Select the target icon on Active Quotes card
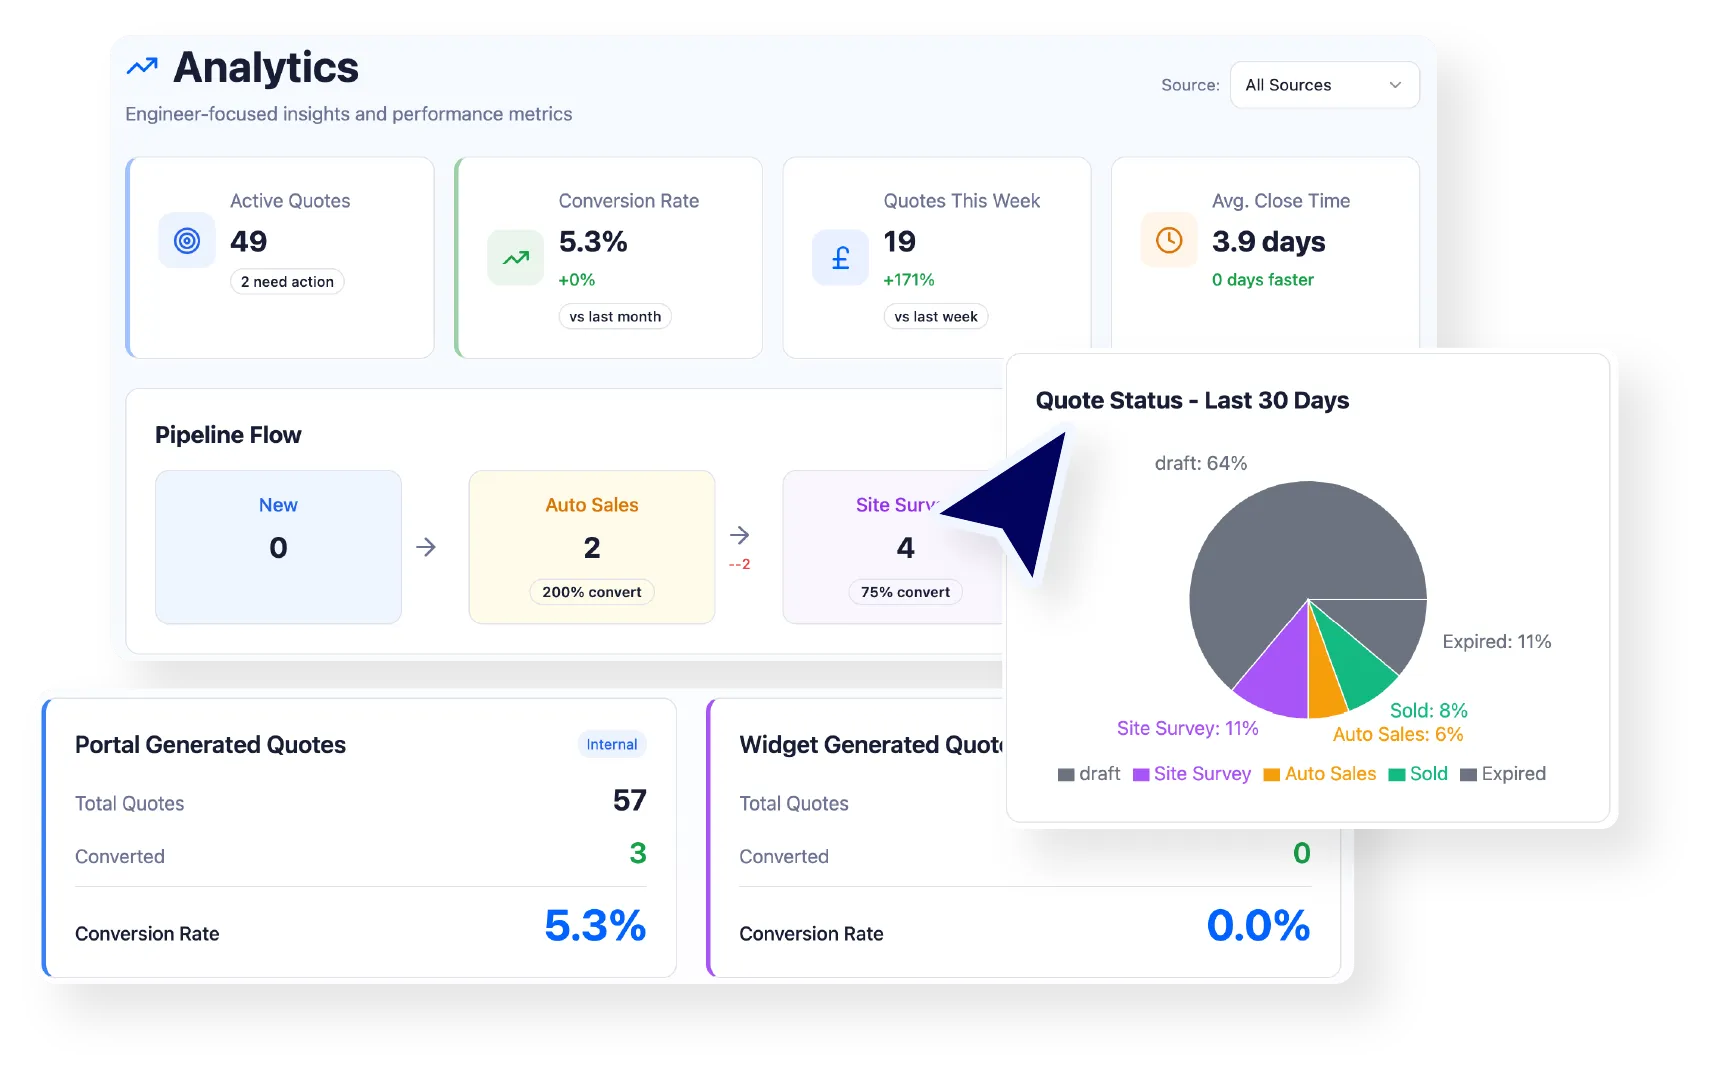1714x1076 pixels. coord(186,240)
